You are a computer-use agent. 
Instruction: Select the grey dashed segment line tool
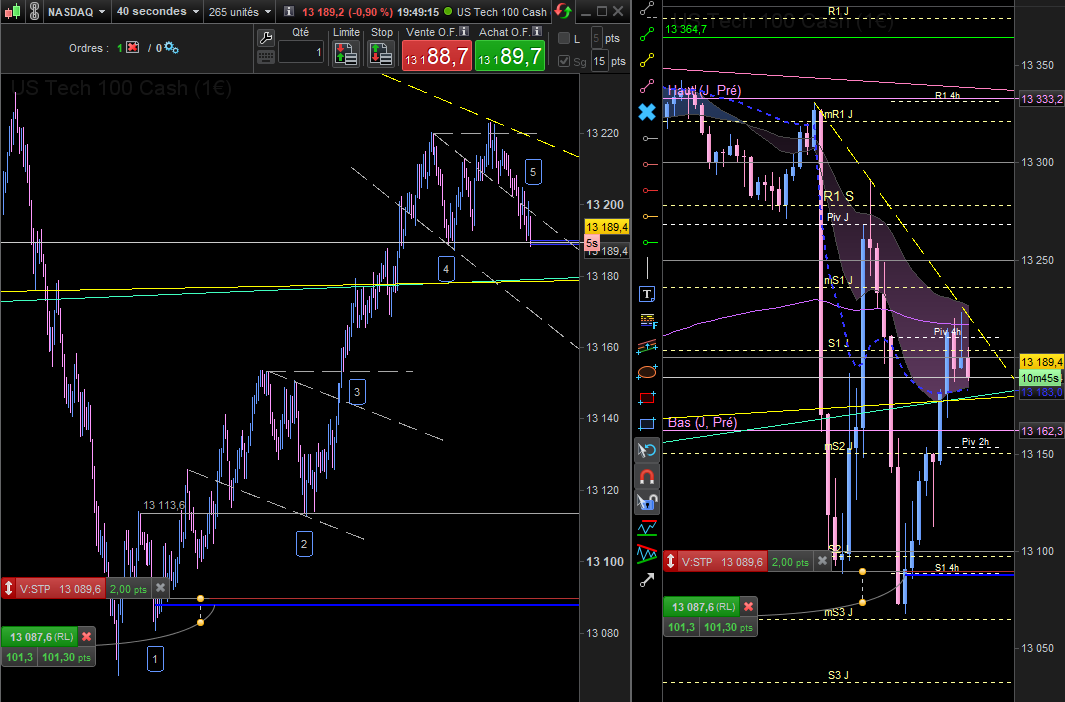pos(647,9)
